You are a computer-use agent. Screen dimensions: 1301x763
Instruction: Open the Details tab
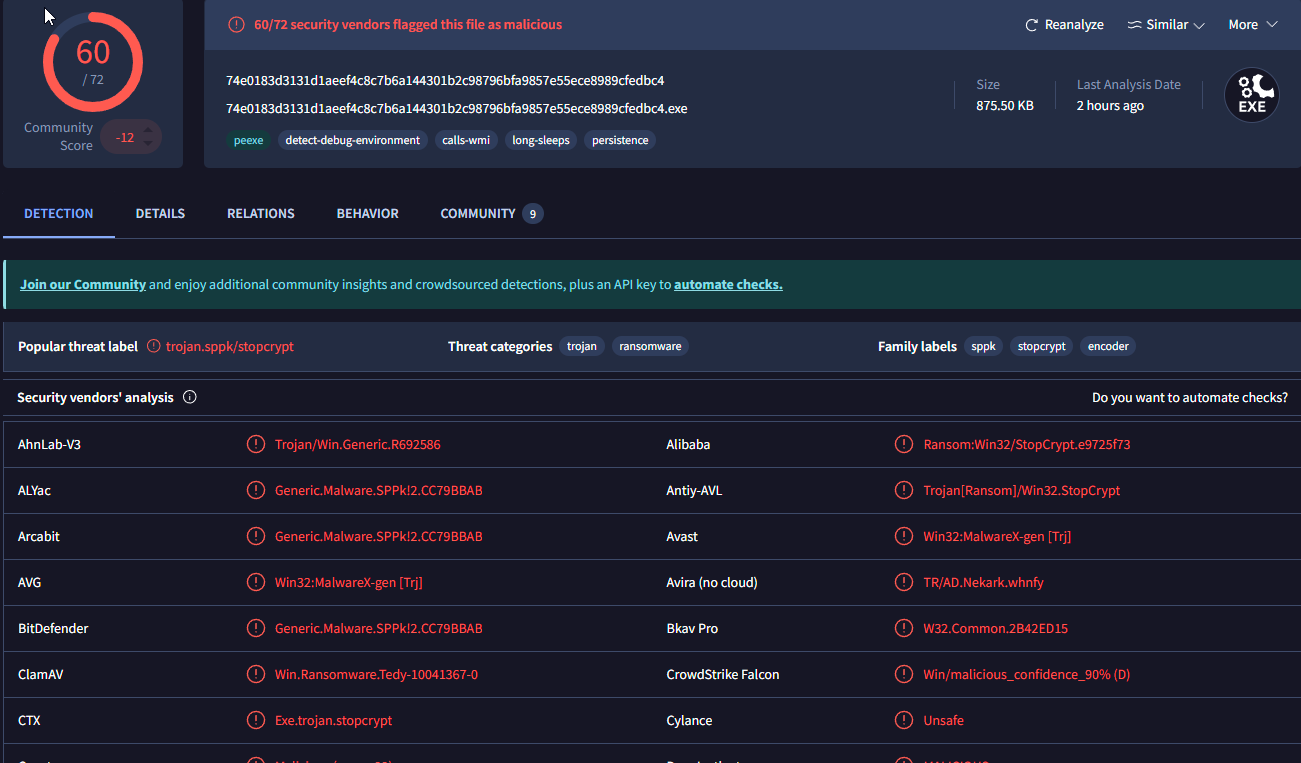[x=160, y=213]
